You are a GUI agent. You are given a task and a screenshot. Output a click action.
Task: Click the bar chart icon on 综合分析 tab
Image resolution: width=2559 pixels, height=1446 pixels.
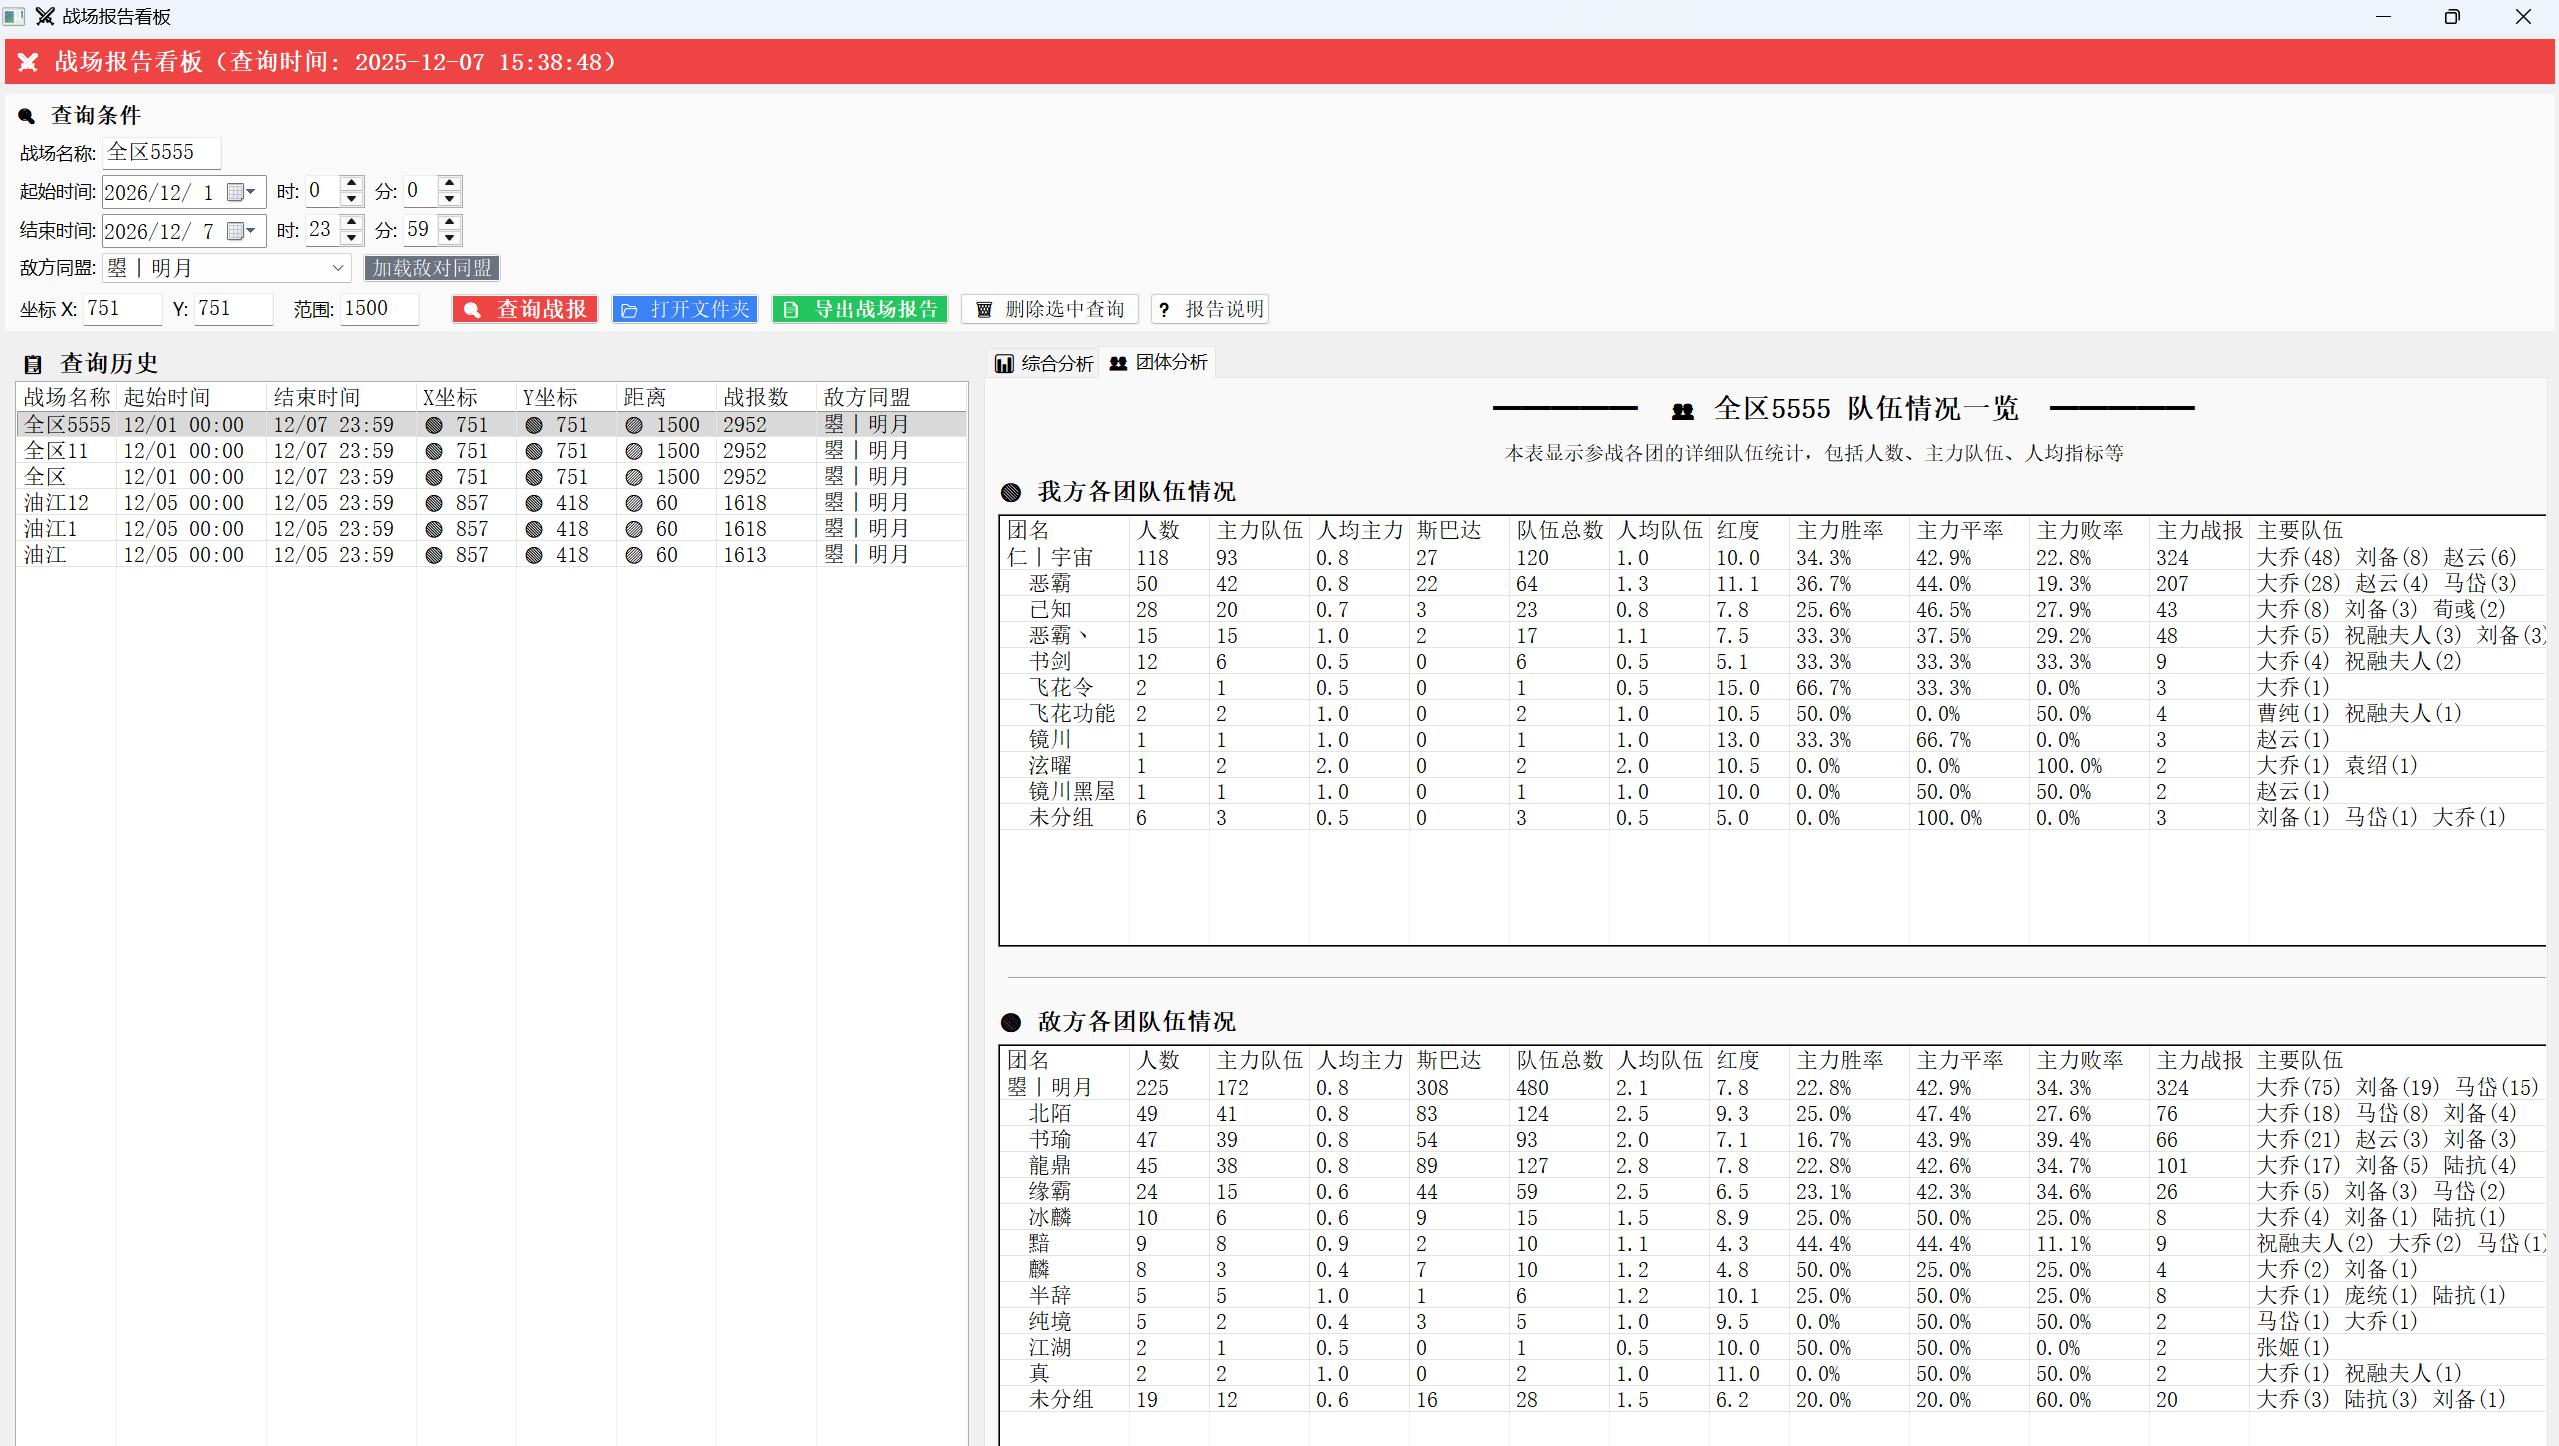pos(1004,363)
